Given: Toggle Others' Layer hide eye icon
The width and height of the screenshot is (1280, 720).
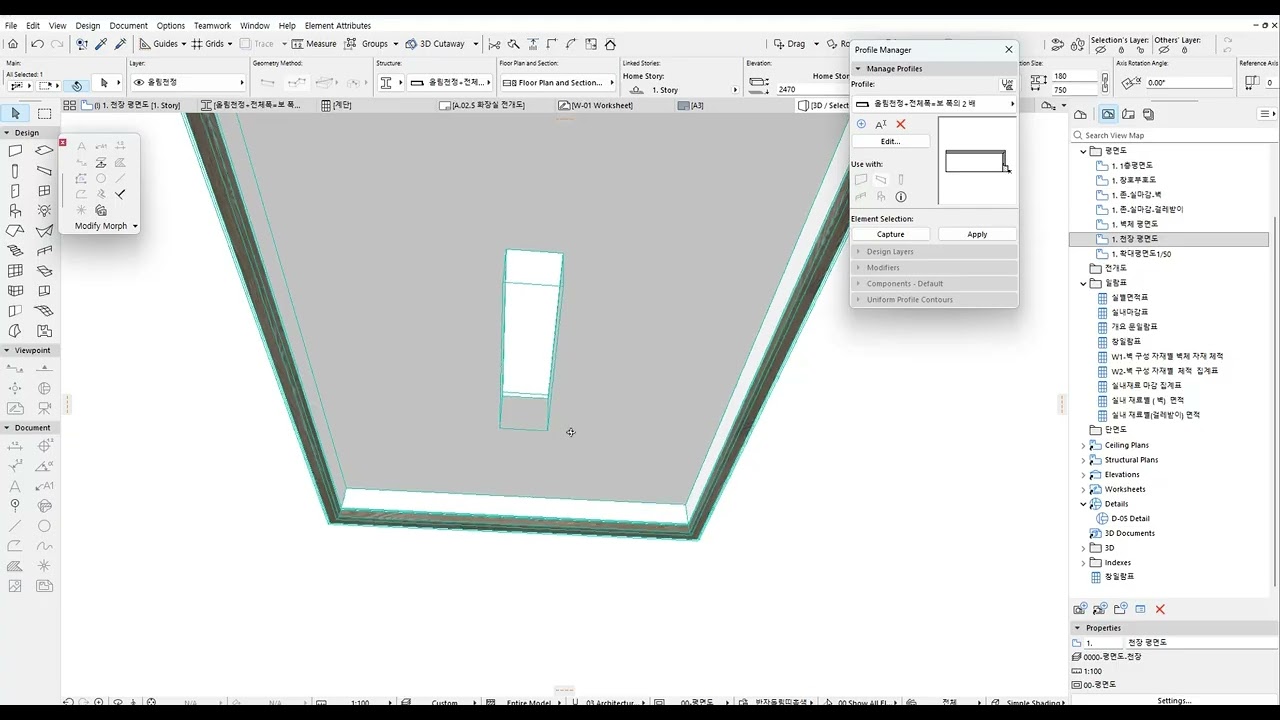Looking at the screenshot, I should [1163, 51].
